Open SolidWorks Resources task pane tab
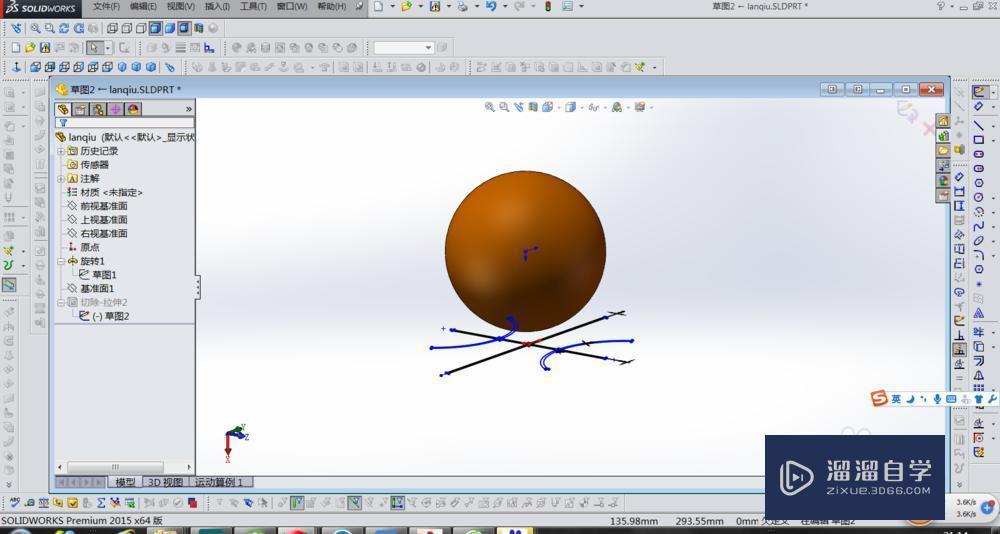Image resolution: width=1000 pixels, height=534 pixels. [x=943, y=121]
